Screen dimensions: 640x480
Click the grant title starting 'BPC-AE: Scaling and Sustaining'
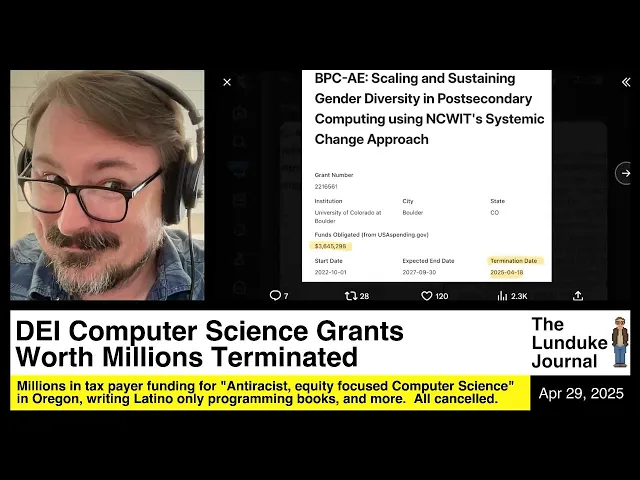tap(429, 109)
